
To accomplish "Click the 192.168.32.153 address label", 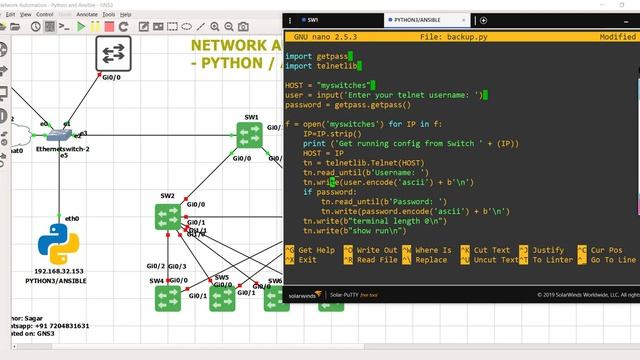I will coord(59,271).
